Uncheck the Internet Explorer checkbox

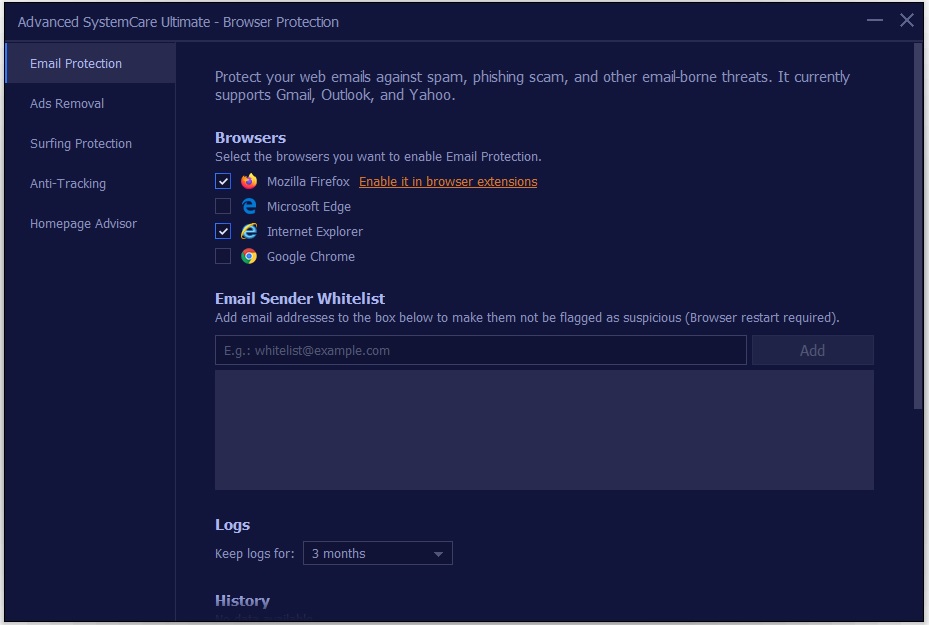point(223,231)
